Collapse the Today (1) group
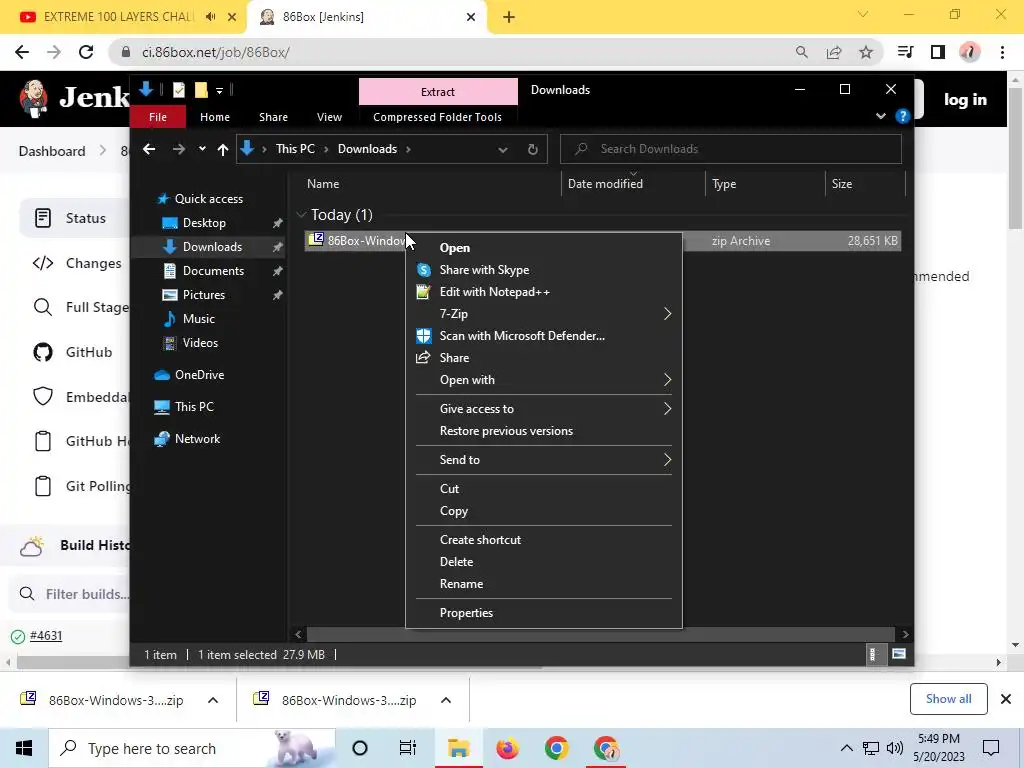The width and height of the screenshot is (1024, 768). 301,215
